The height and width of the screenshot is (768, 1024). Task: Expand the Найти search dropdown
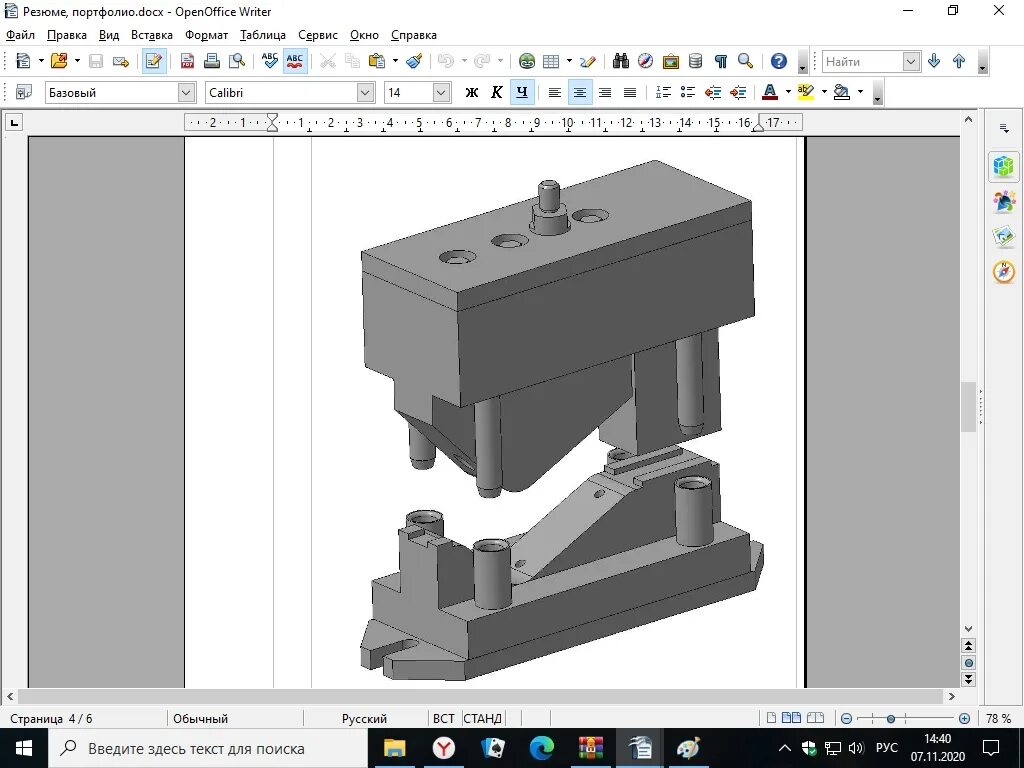point(912,61)
